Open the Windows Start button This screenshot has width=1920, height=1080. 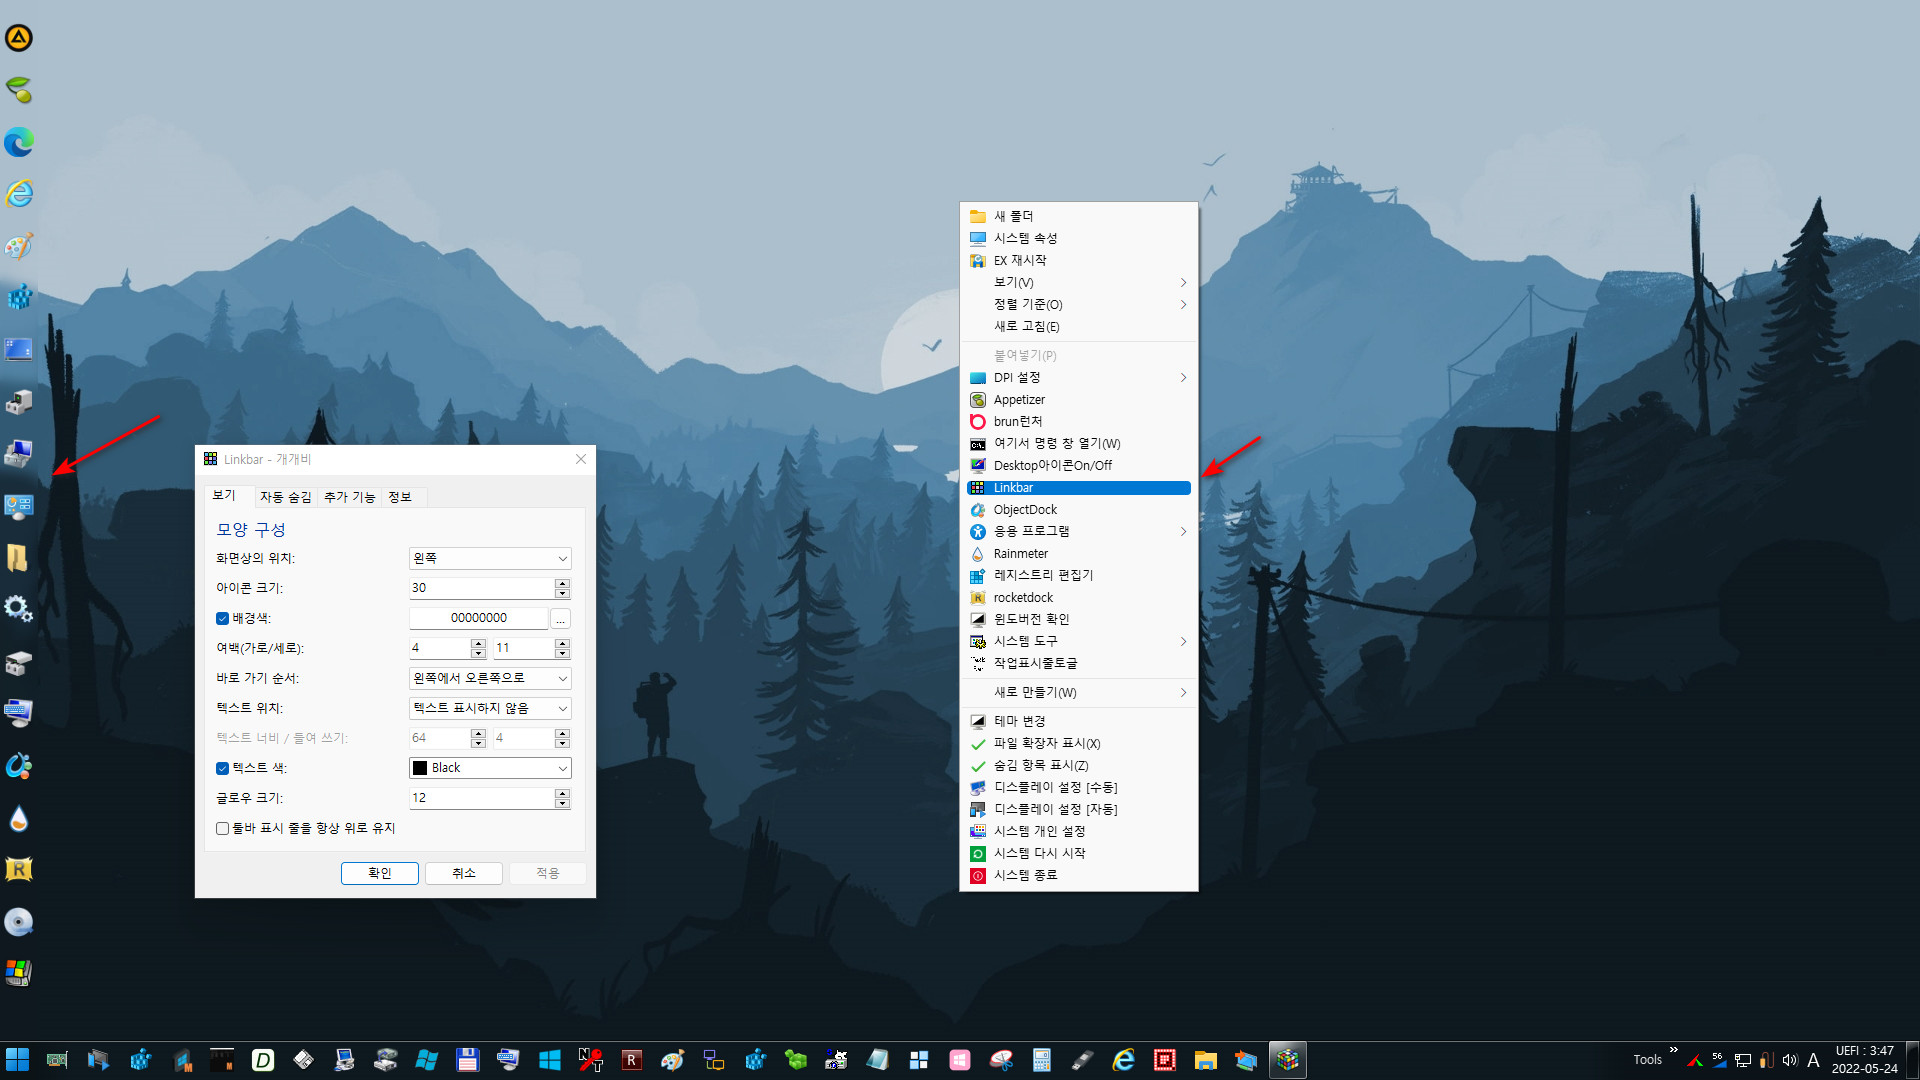coord(17,1060)
